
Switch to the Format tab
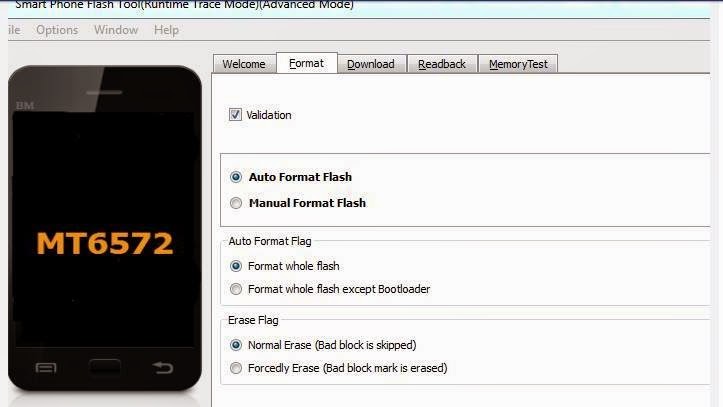(307, 63)
